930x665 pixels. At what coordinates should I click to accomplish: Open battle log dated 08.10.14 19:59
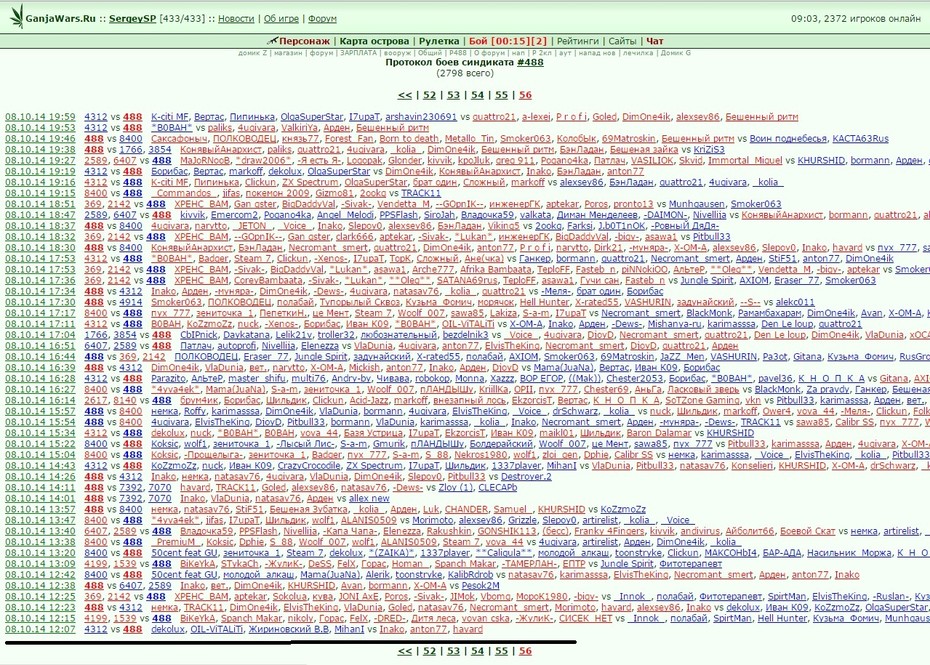coord(40,117)
